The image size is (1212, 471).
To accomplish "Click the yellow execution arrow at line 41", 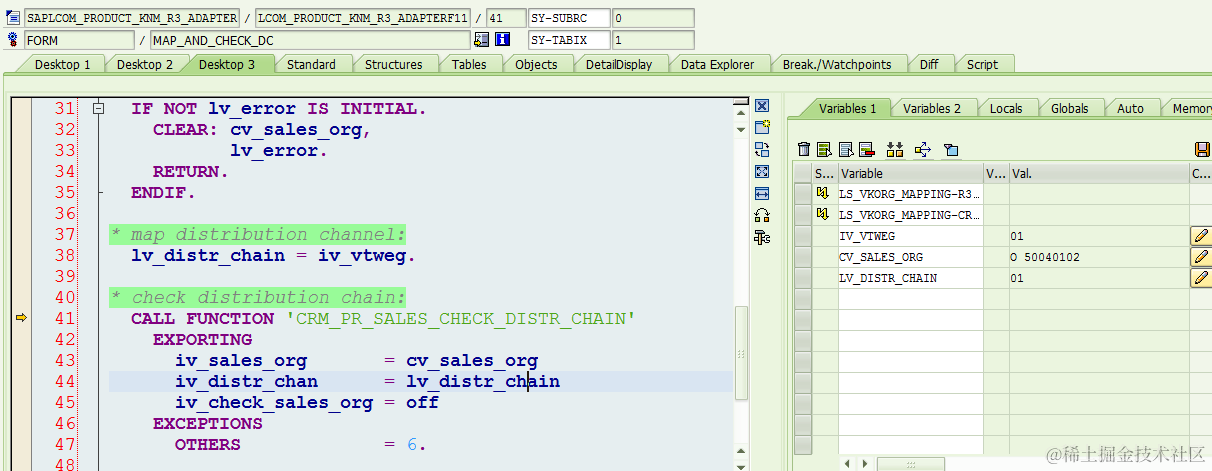I will click(21, 318).
